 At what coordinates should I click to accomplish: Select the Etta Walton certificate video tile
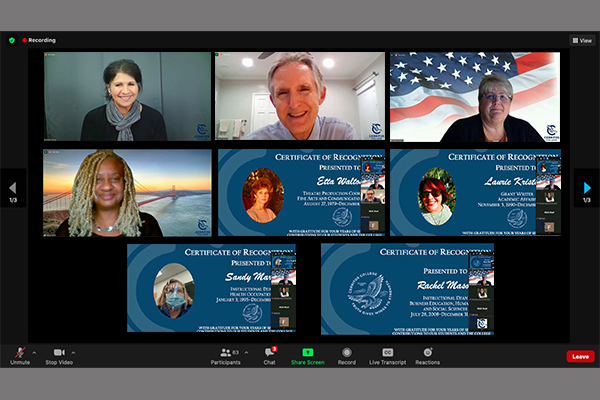click(300, 193)
